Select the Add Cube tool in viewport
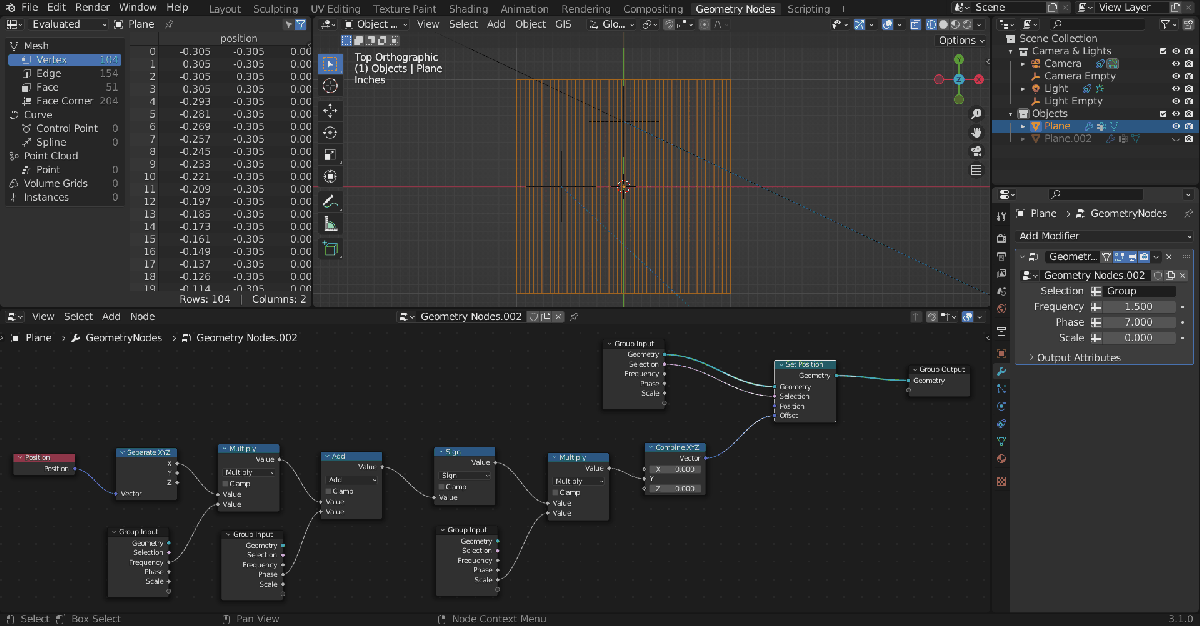This screenshot has height=626, width=1200. click(330, 249)
